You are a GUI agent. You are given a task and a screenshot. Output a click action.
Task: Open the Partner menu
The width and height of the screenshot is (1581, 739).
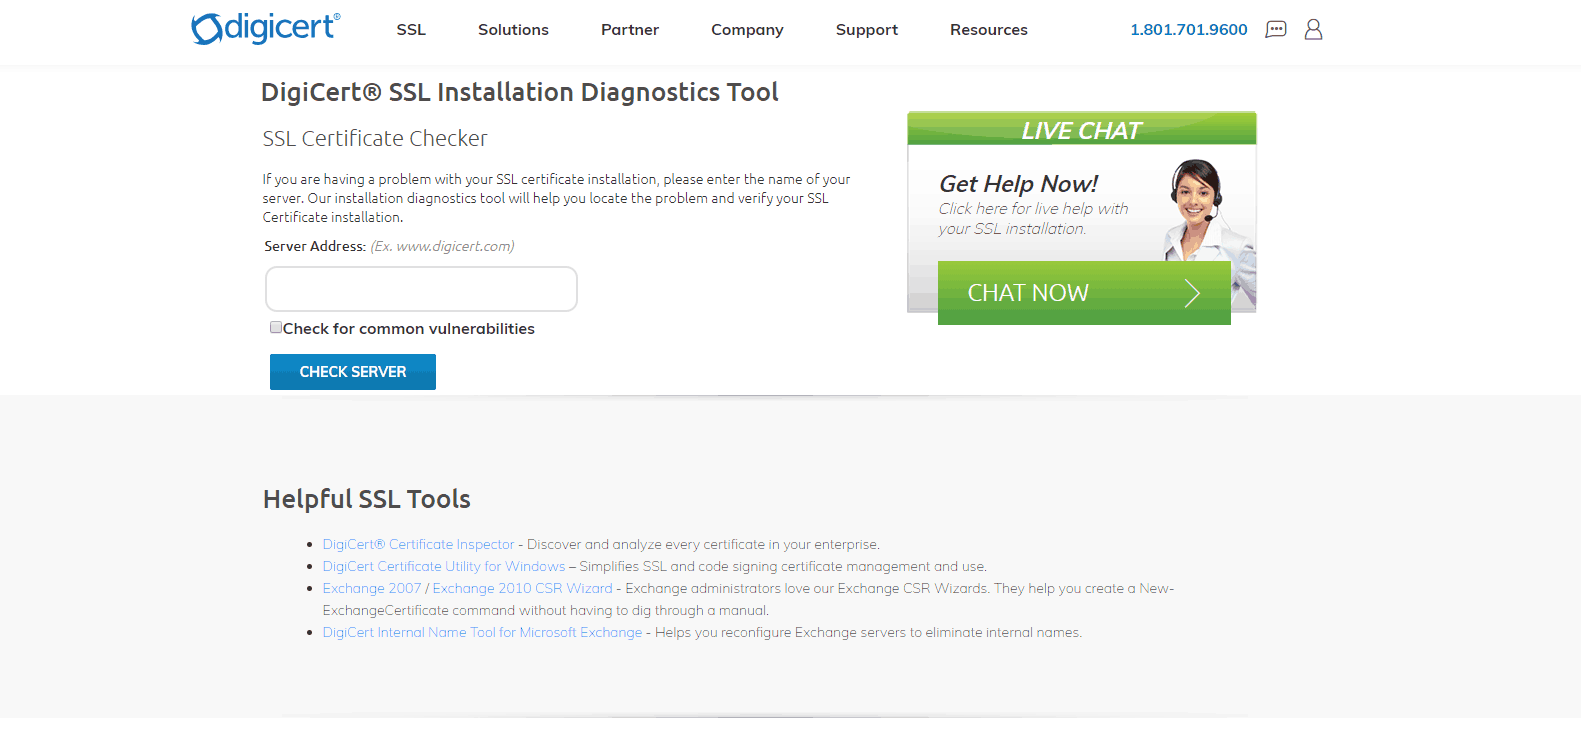coord(630,30)
